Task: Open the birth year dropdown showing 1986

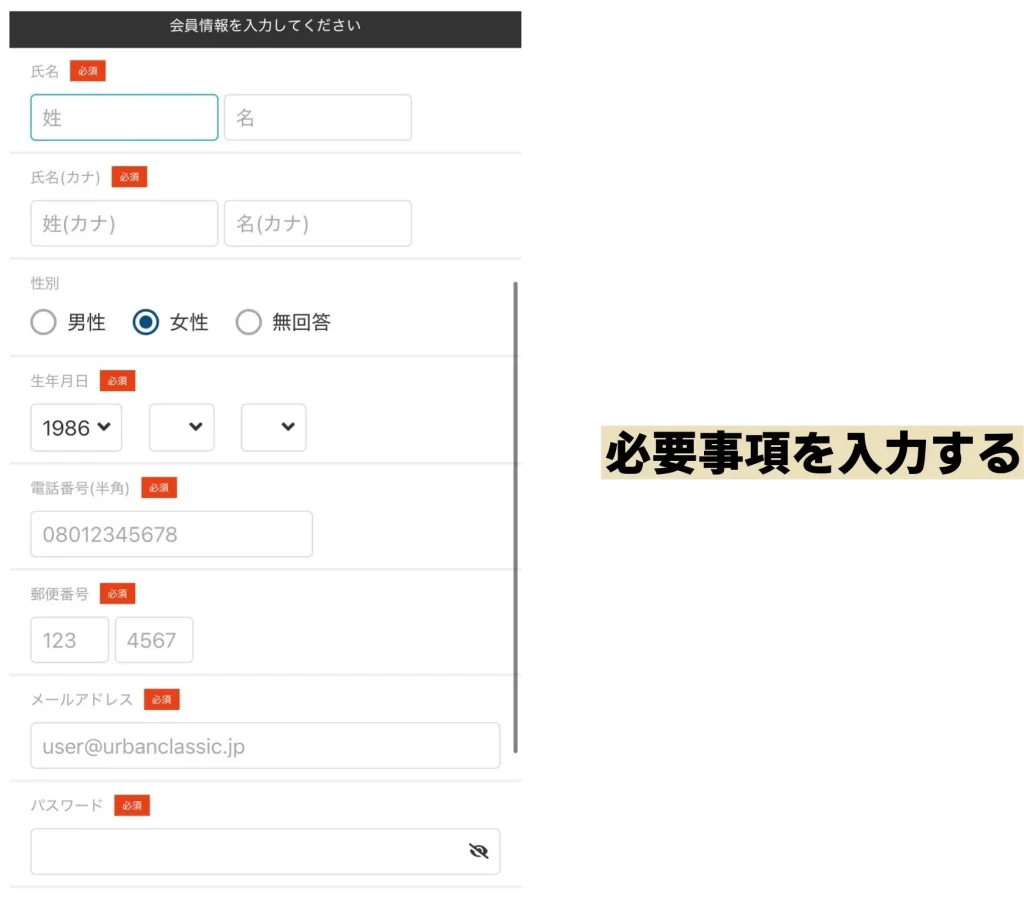Action: (x=76, y=428)
